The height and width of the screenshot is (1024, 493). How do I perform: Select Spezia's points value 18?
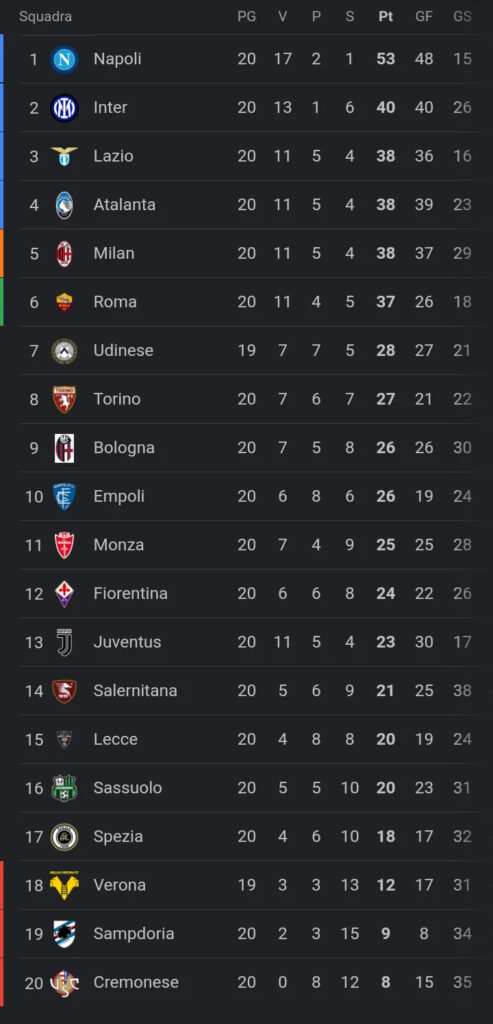(x=386, y=837)
